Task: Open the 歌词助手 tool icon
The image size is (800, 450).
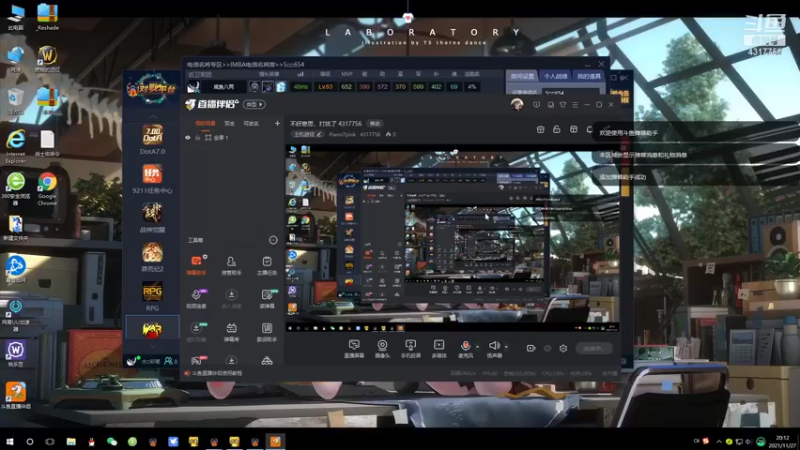Action: (266, 332)
